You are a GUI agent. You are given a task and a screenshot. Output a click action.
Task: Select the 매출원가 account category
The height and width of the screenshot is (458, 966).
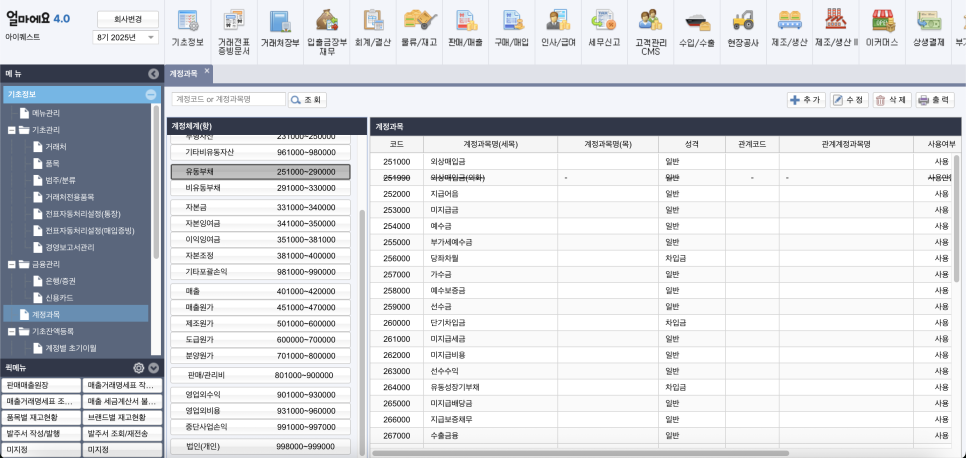click(261, 307)
